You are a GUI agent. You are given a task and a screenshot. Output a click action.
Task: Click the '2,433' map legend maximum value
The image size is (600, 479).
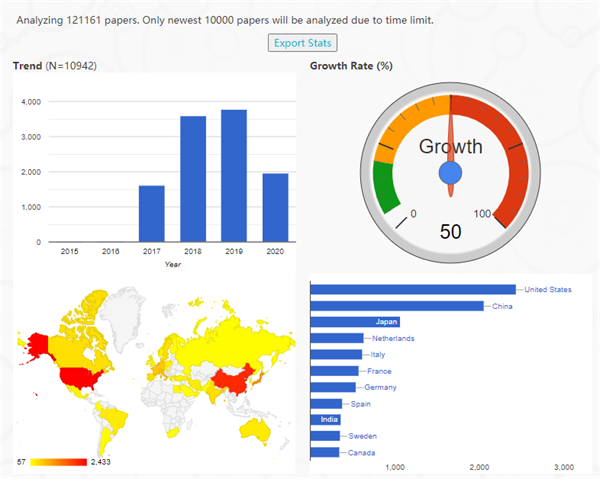pyautogui.click(x=101, y=462)
